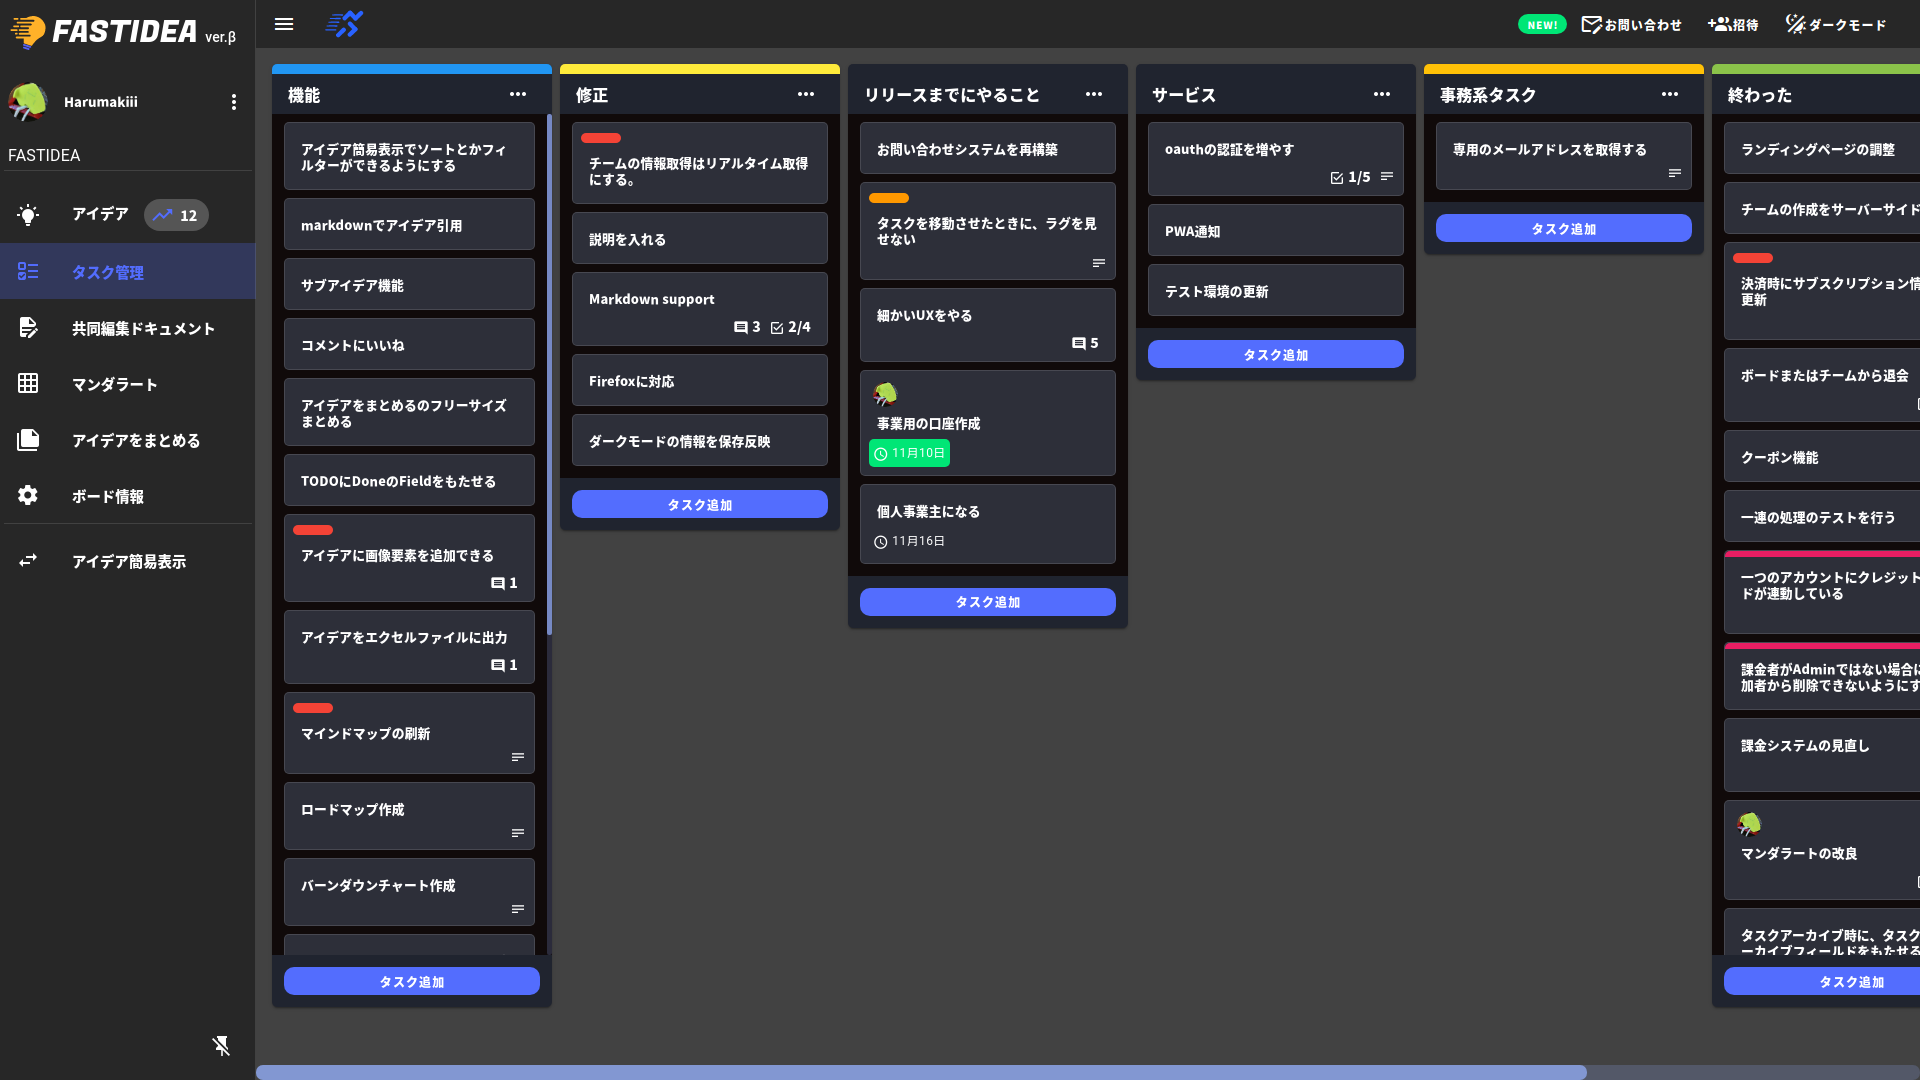Click the comment icon on 細かいUXをやる card
The image size is (1920, 1080).
point(1078,343)
